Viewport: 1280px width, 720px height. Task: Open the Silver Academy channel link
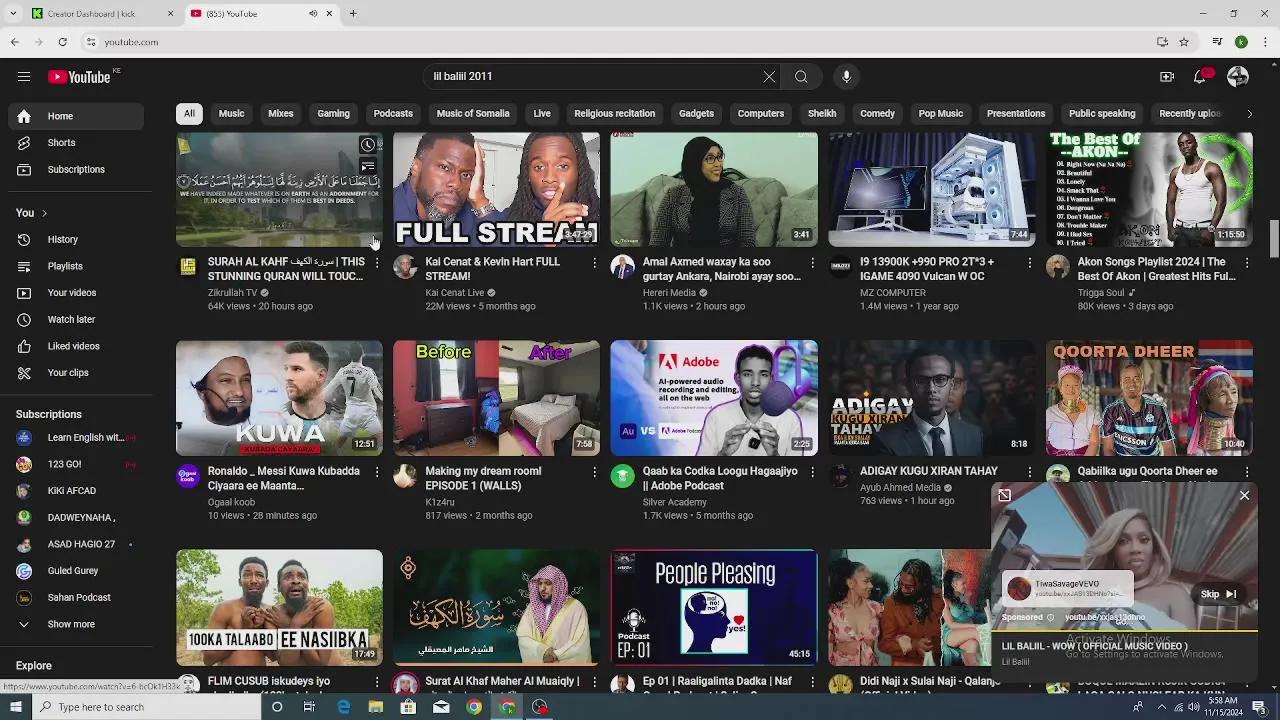point(674,502)
